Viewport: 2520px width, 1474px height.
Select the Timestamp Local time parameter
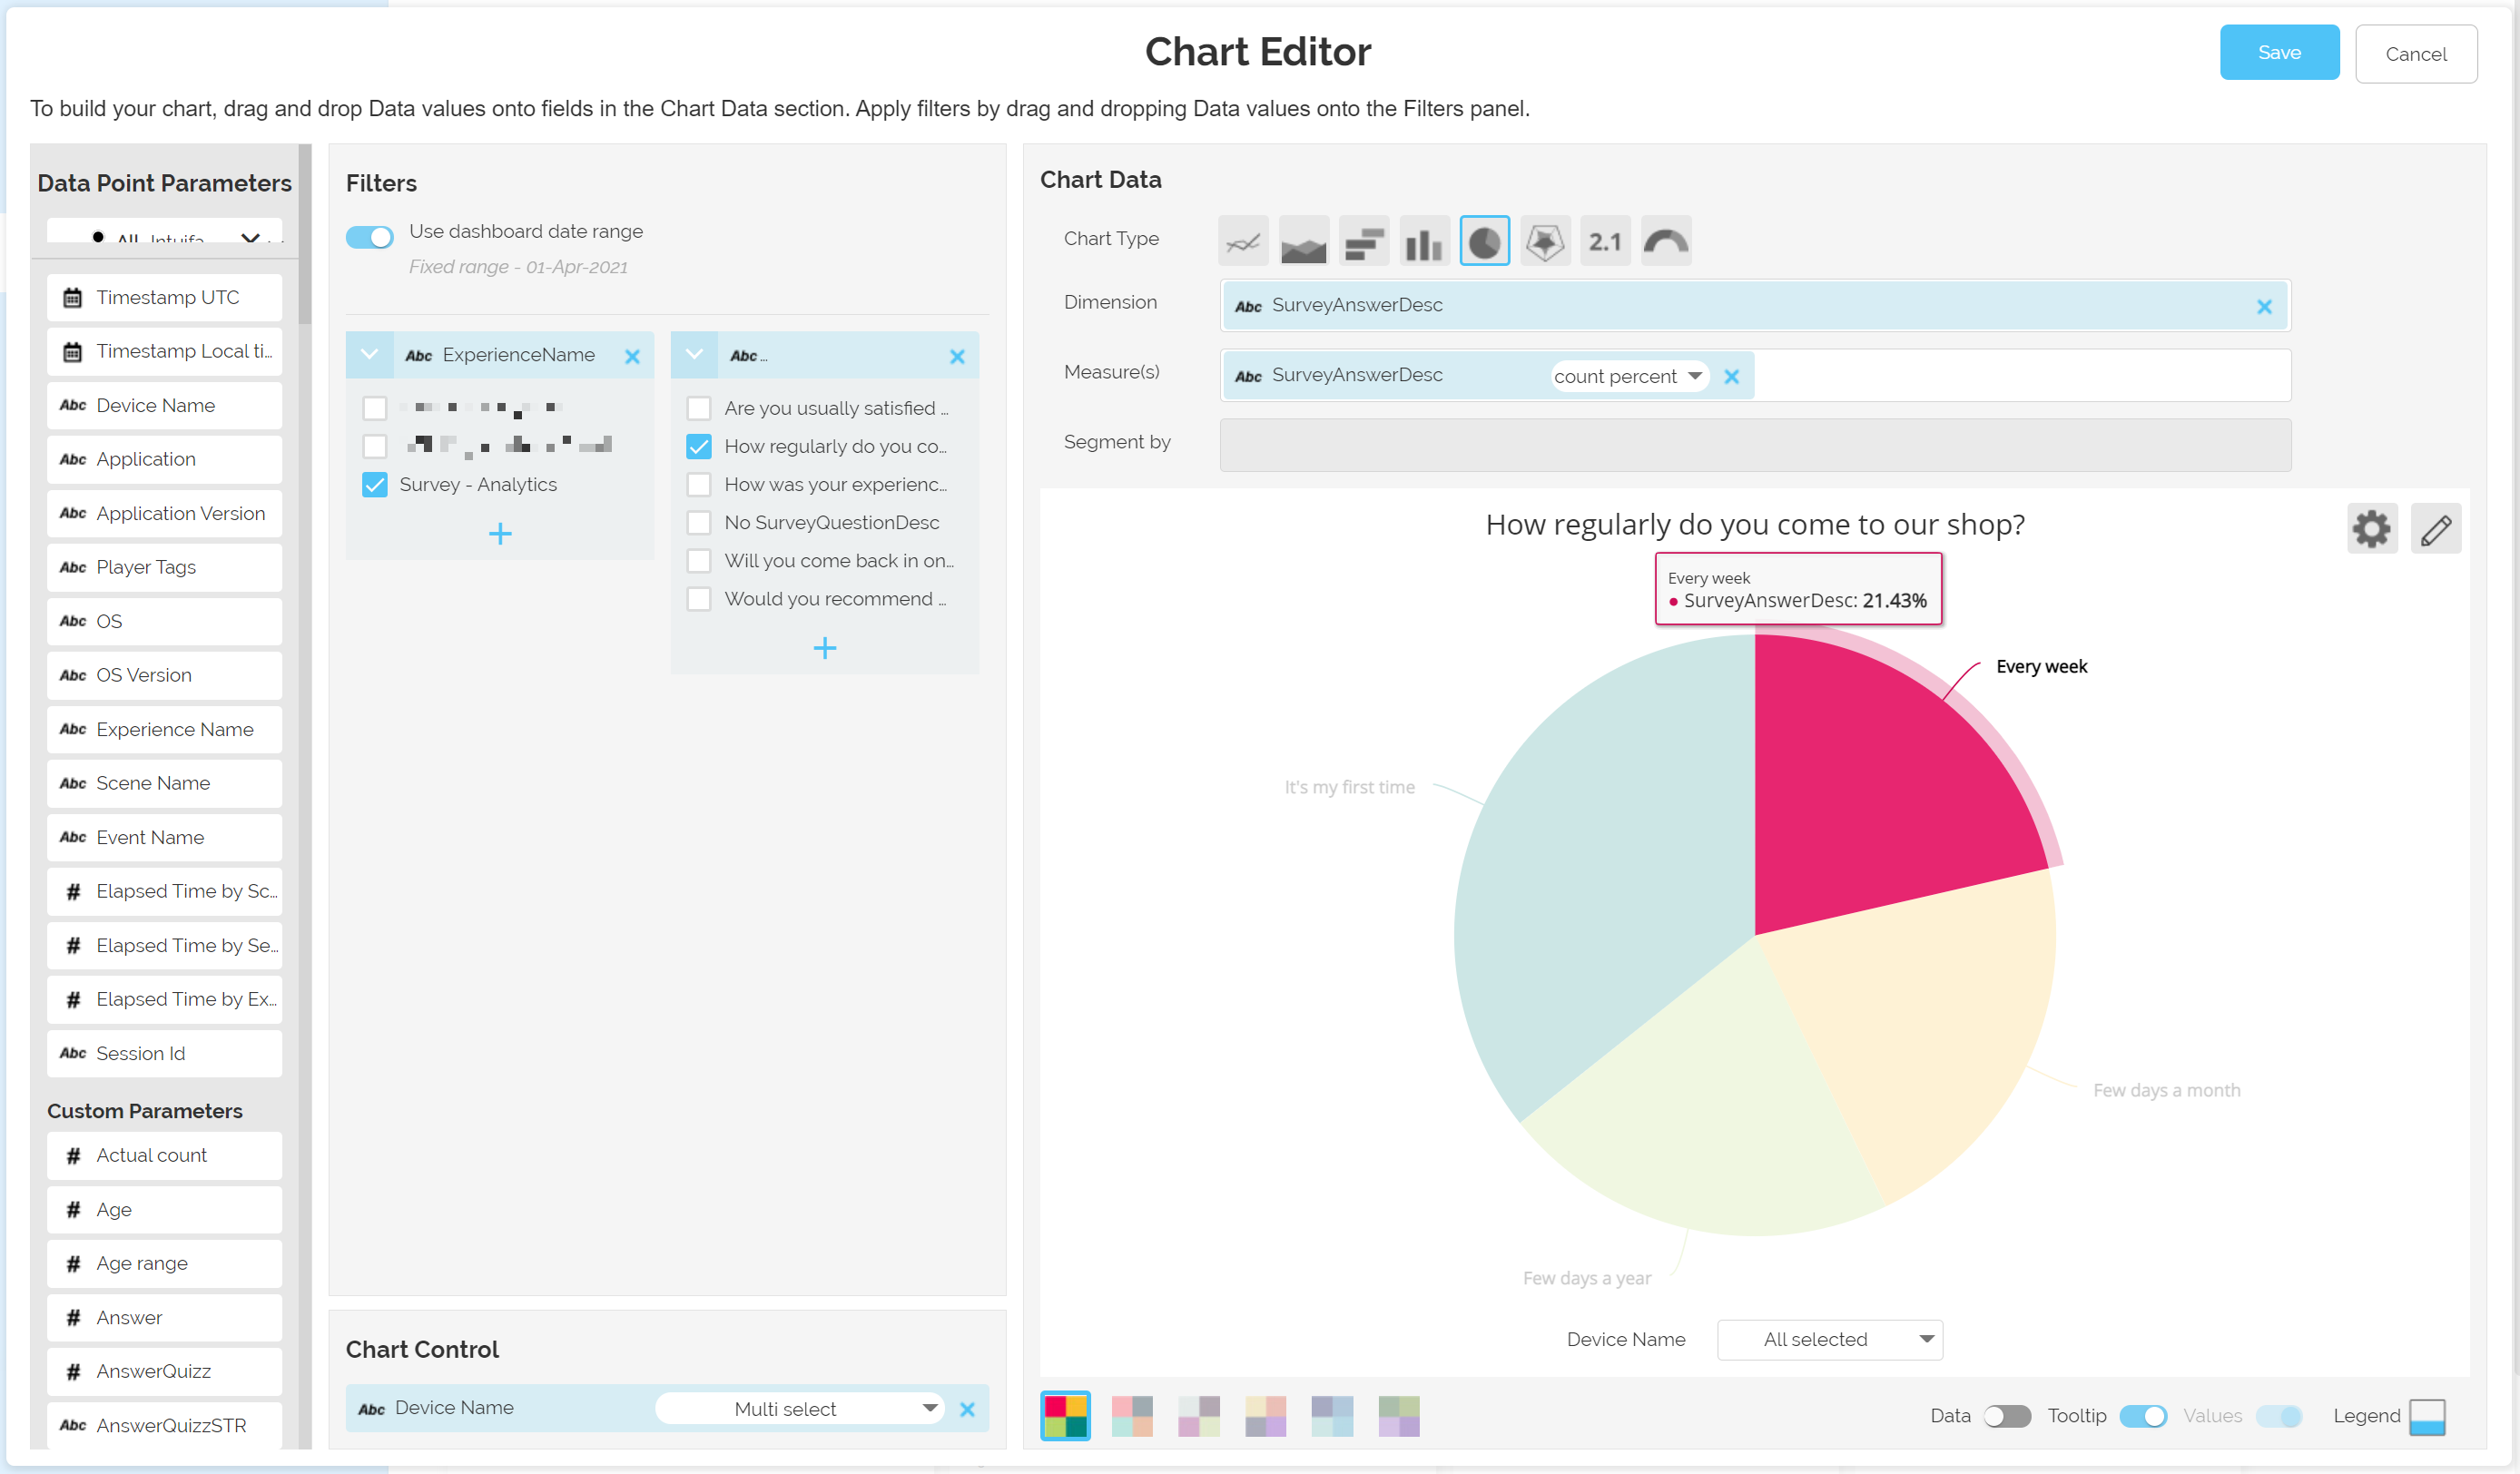pos(165,352)
